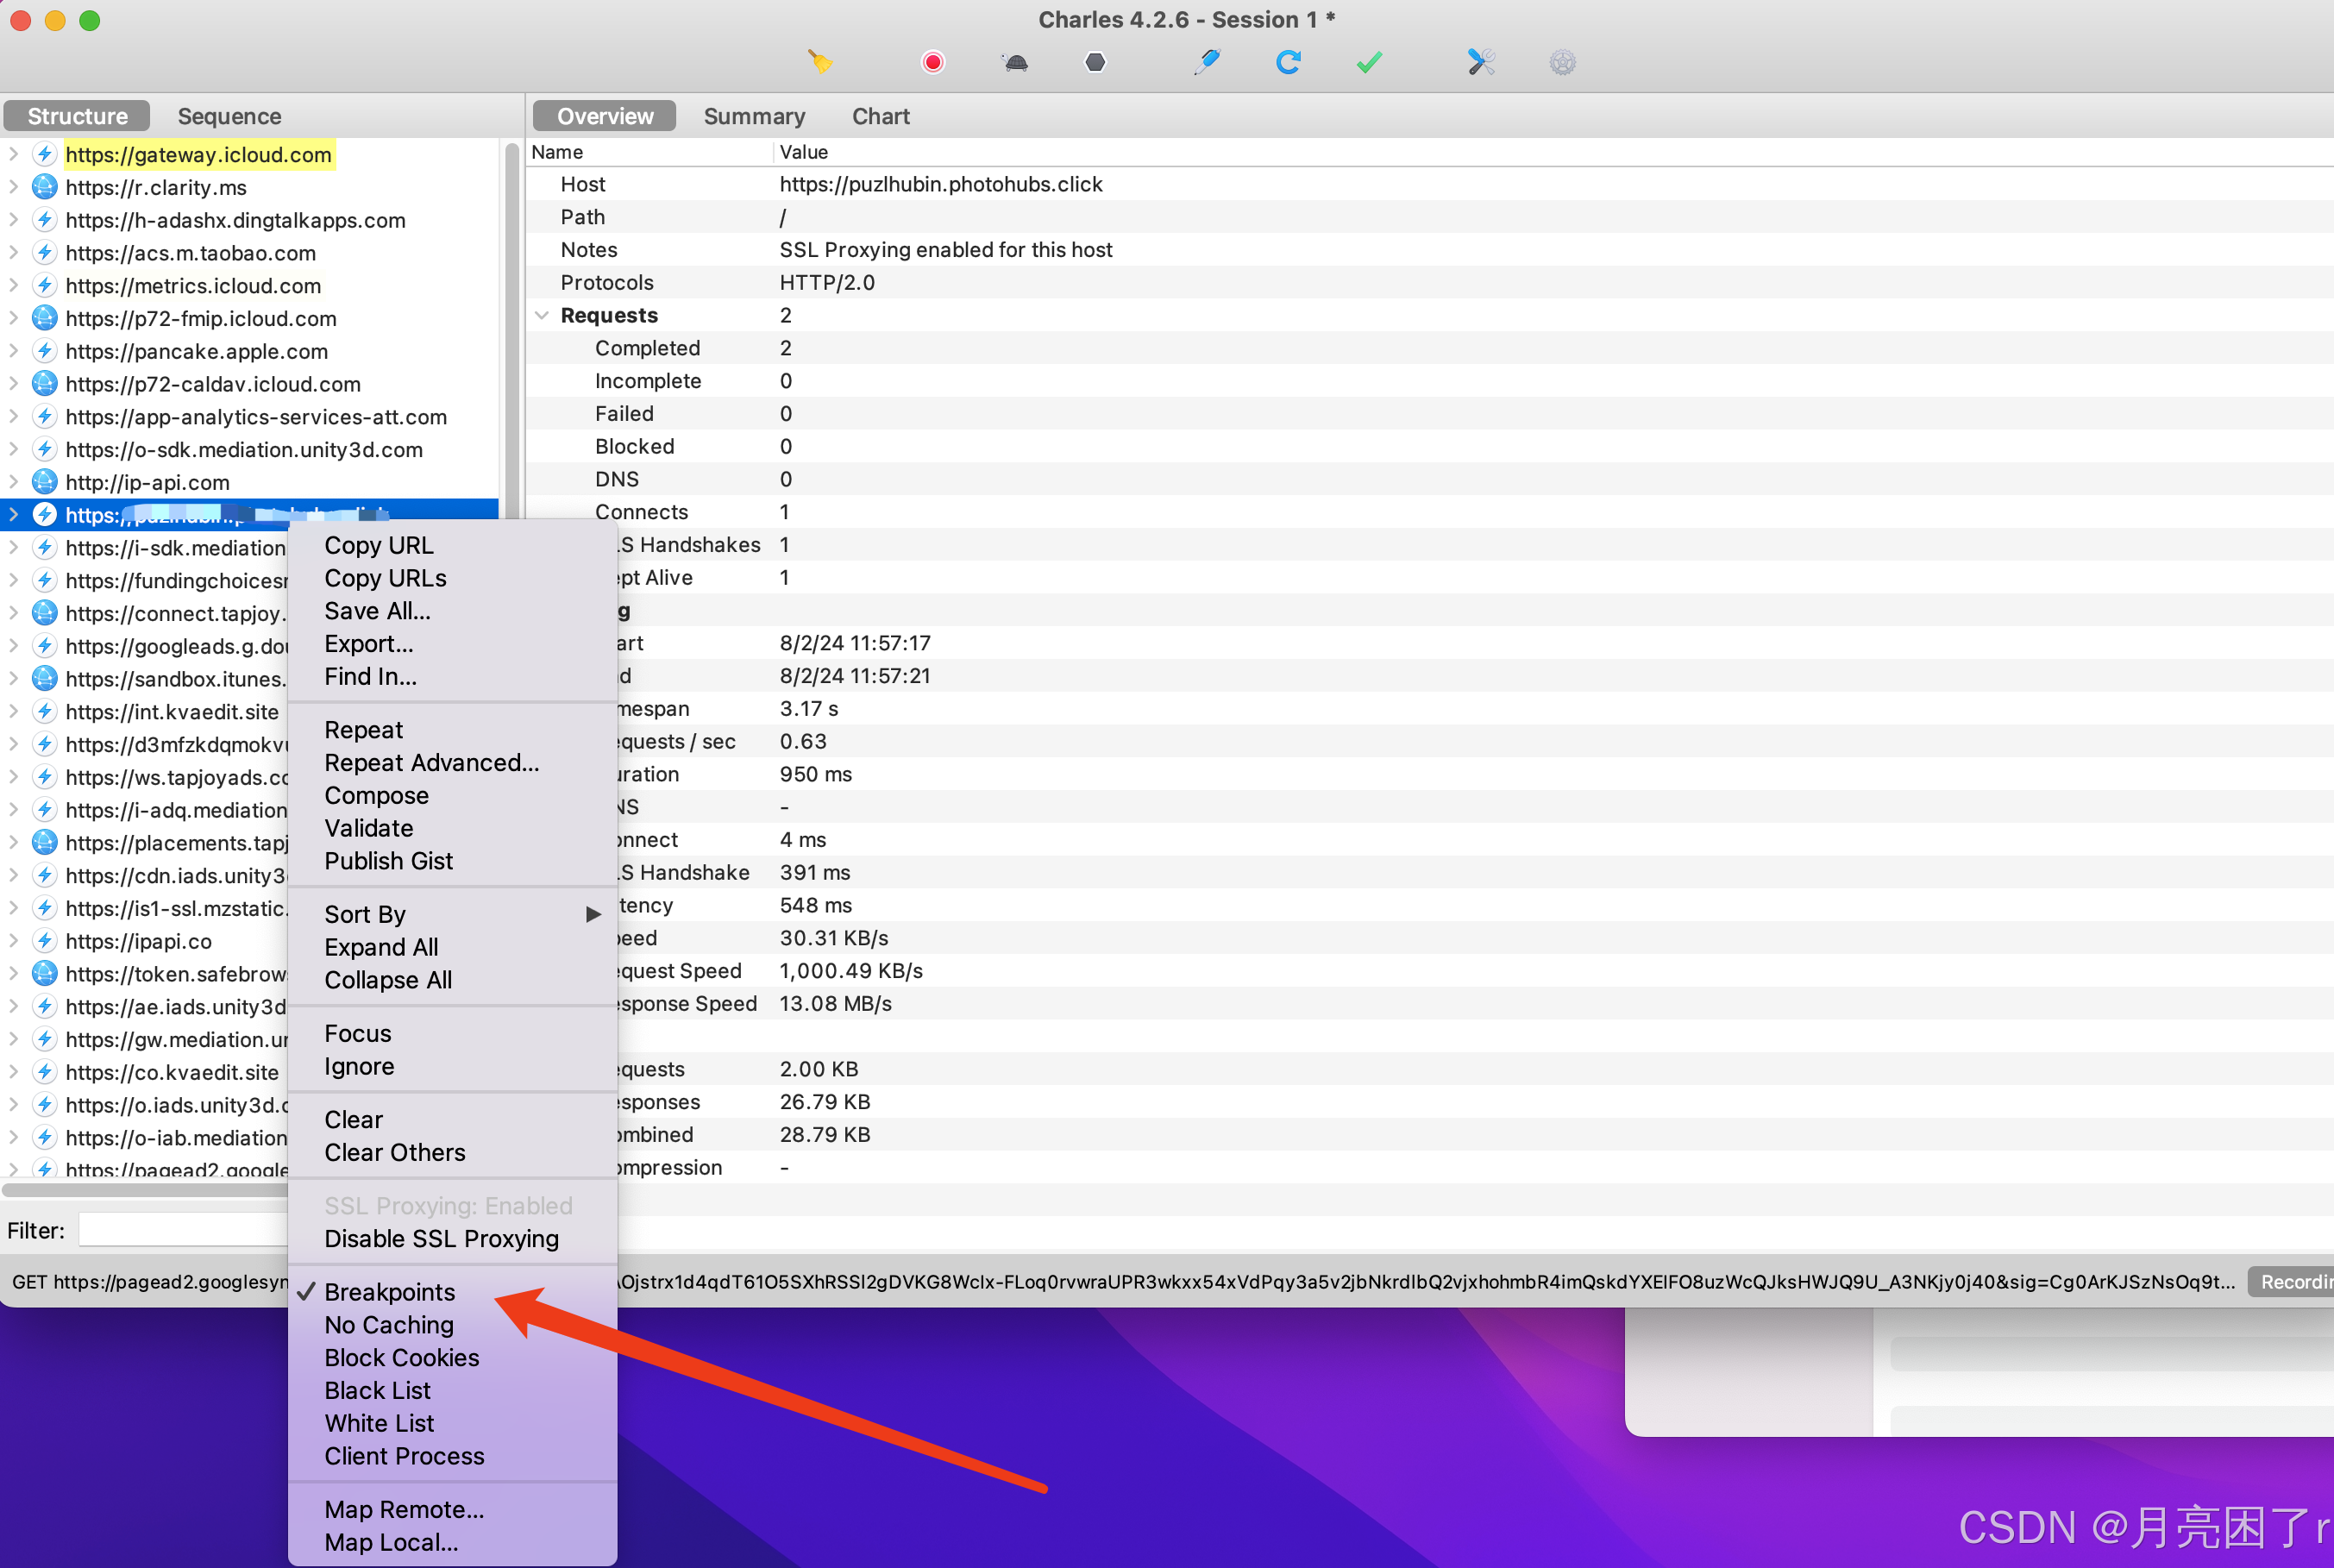Expand the ipapi.co host node
The image size is (2334, 1568).
pyautogui.click(x=13, y=941)
